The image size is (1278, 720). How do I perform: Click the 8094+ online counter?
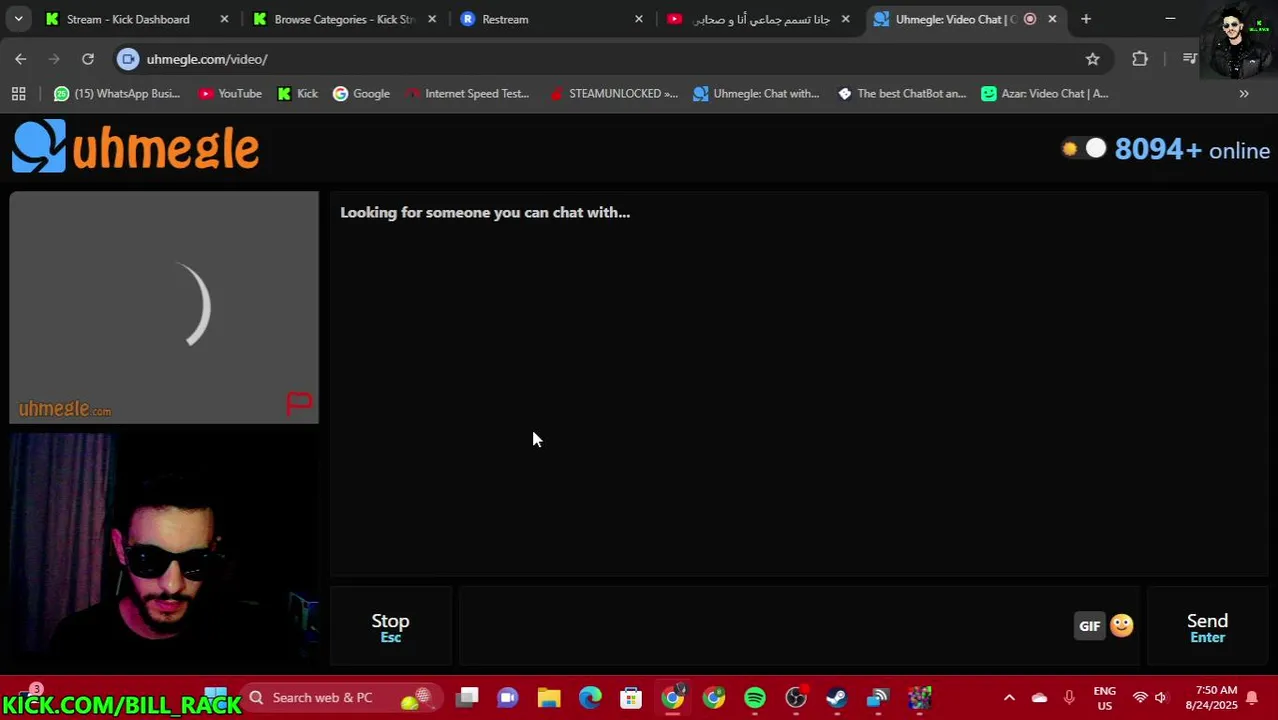click(x=1192, y=149)
